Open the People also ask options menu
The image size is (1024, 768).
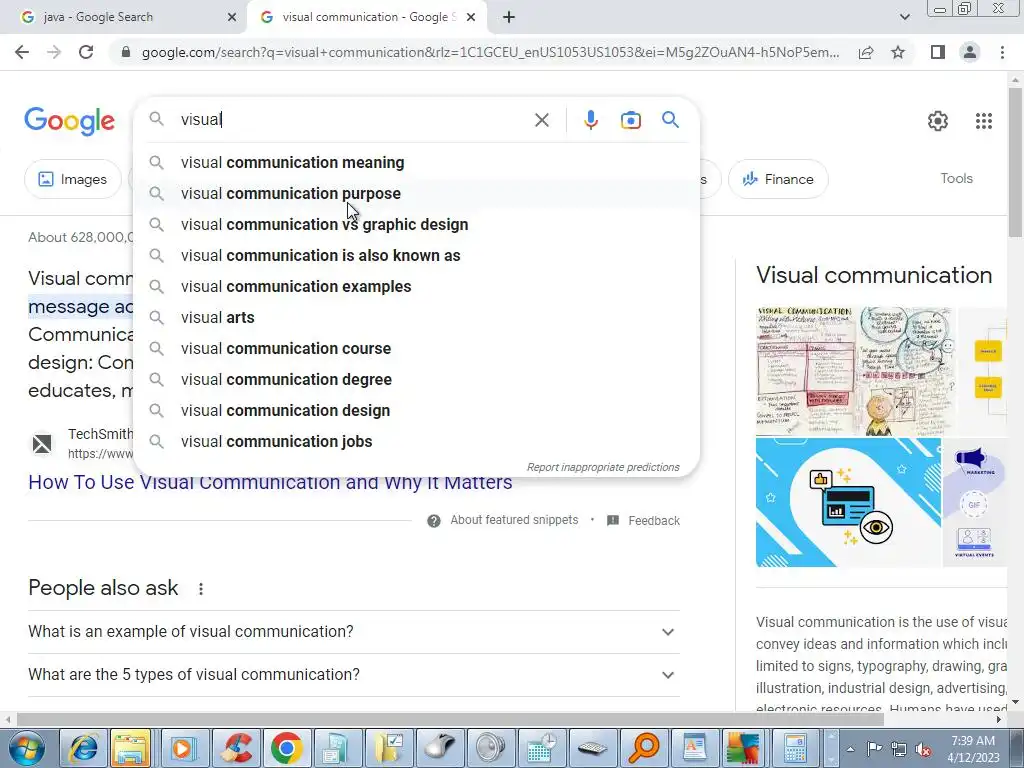click(201, 589)
